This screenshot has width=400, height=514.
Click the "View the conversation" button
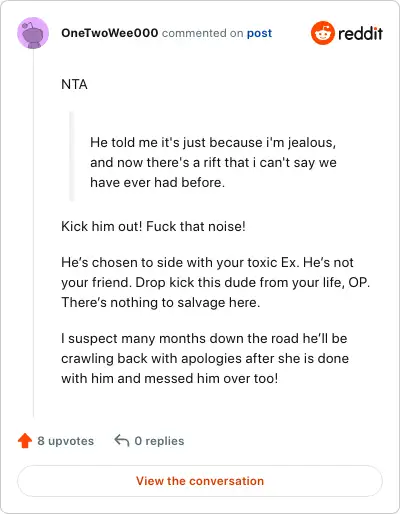(x=200, y=481)
